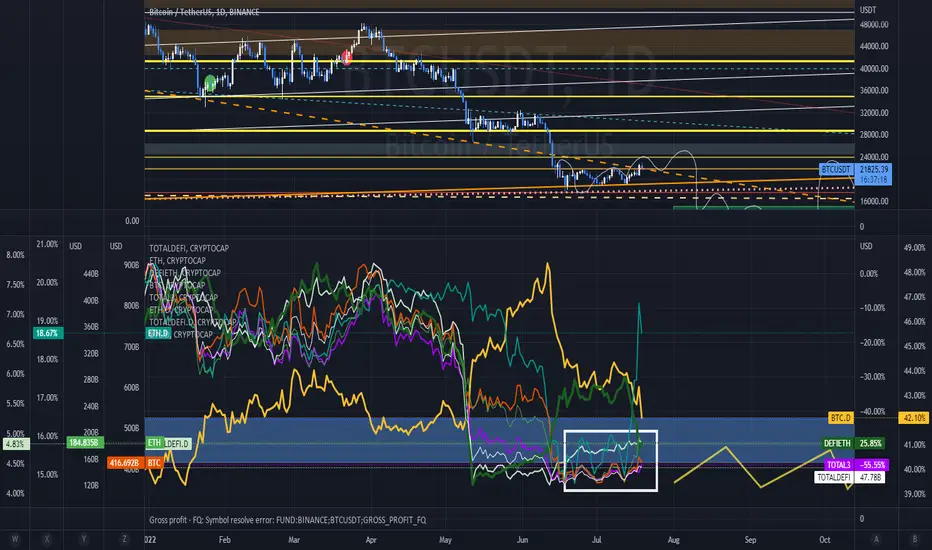This screenshot has width=932, height=550.
Task: Click 16000.00 on the price scale
Action: coord(874,202)
